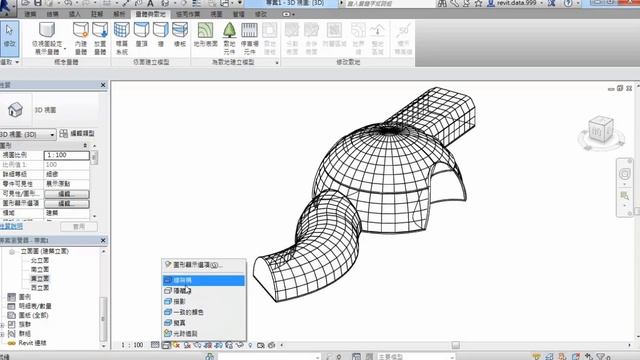
Task: Expand the 群組 groups tree node
Action: [2, 334]
